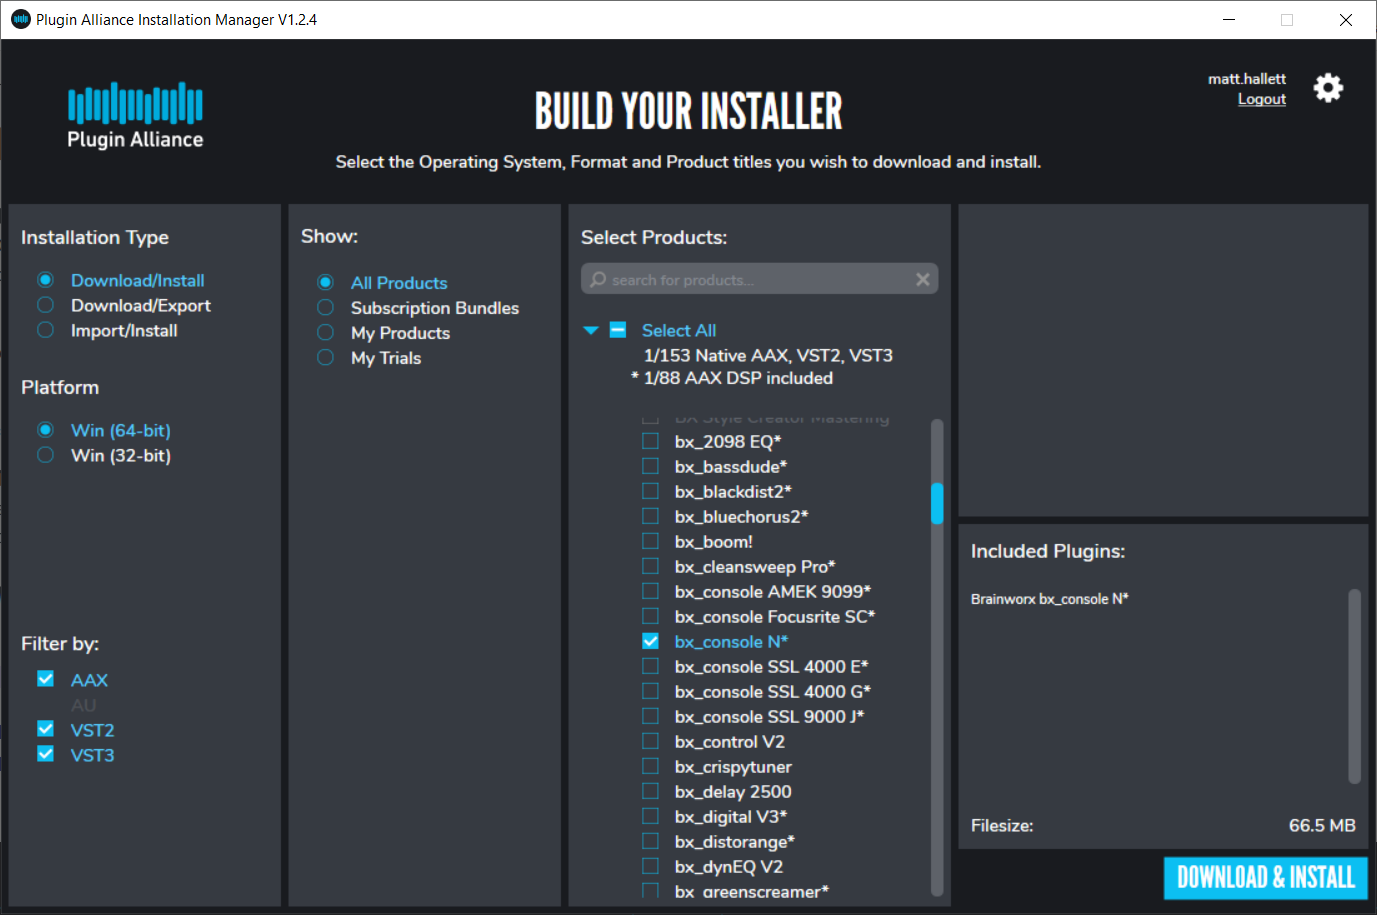Image resolution: width=1377 pixels, height=915 pixels.
Task: Check the bx_distorange* product
Action: [650, 841]
